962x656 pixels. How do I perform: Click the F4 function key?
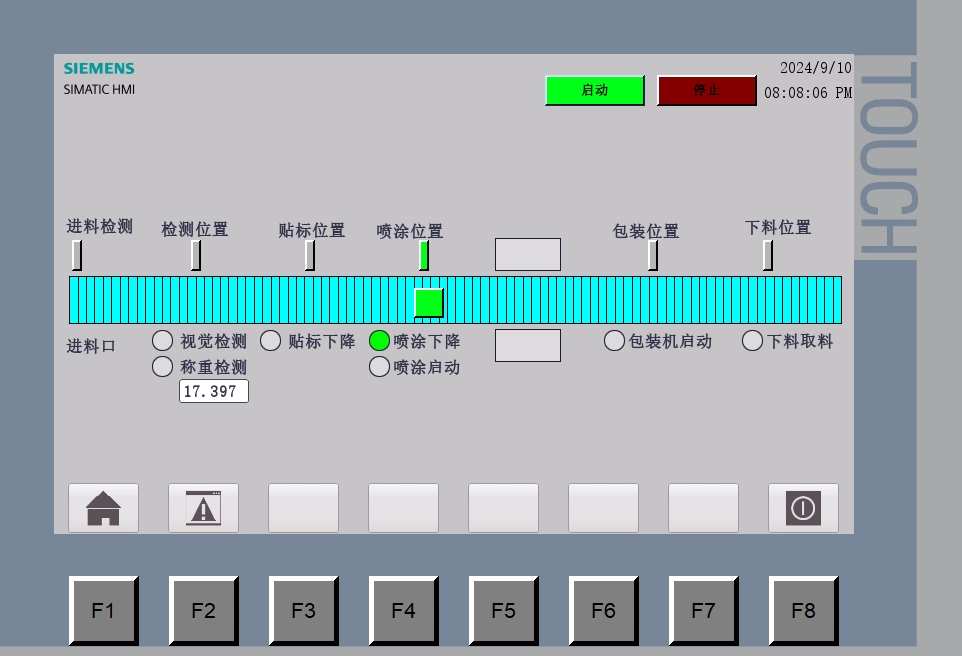[404, 611]
